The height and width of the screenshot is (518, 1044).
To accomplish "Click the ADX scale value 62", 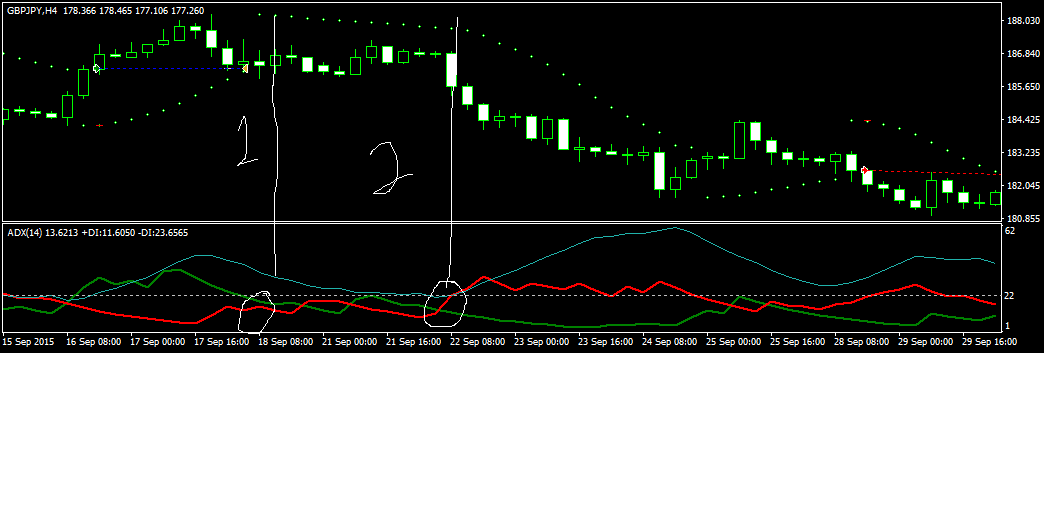I will coord(1010,231).
